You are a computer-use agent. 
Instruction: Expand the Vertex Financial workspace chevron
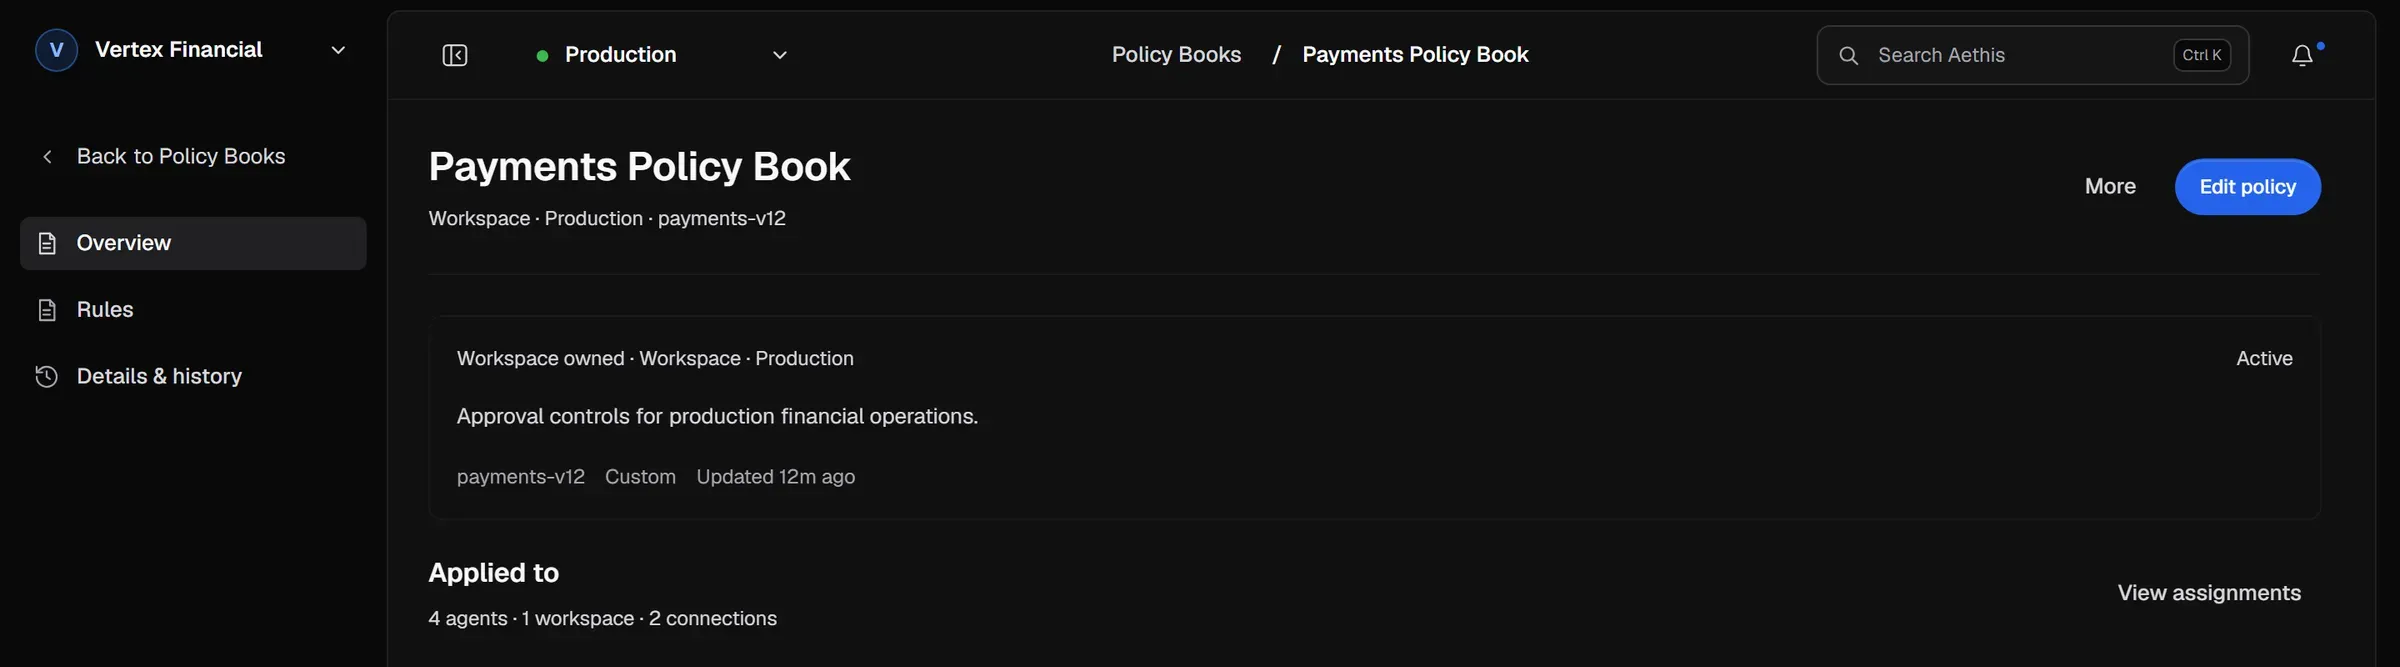click(x=338, y=50)
